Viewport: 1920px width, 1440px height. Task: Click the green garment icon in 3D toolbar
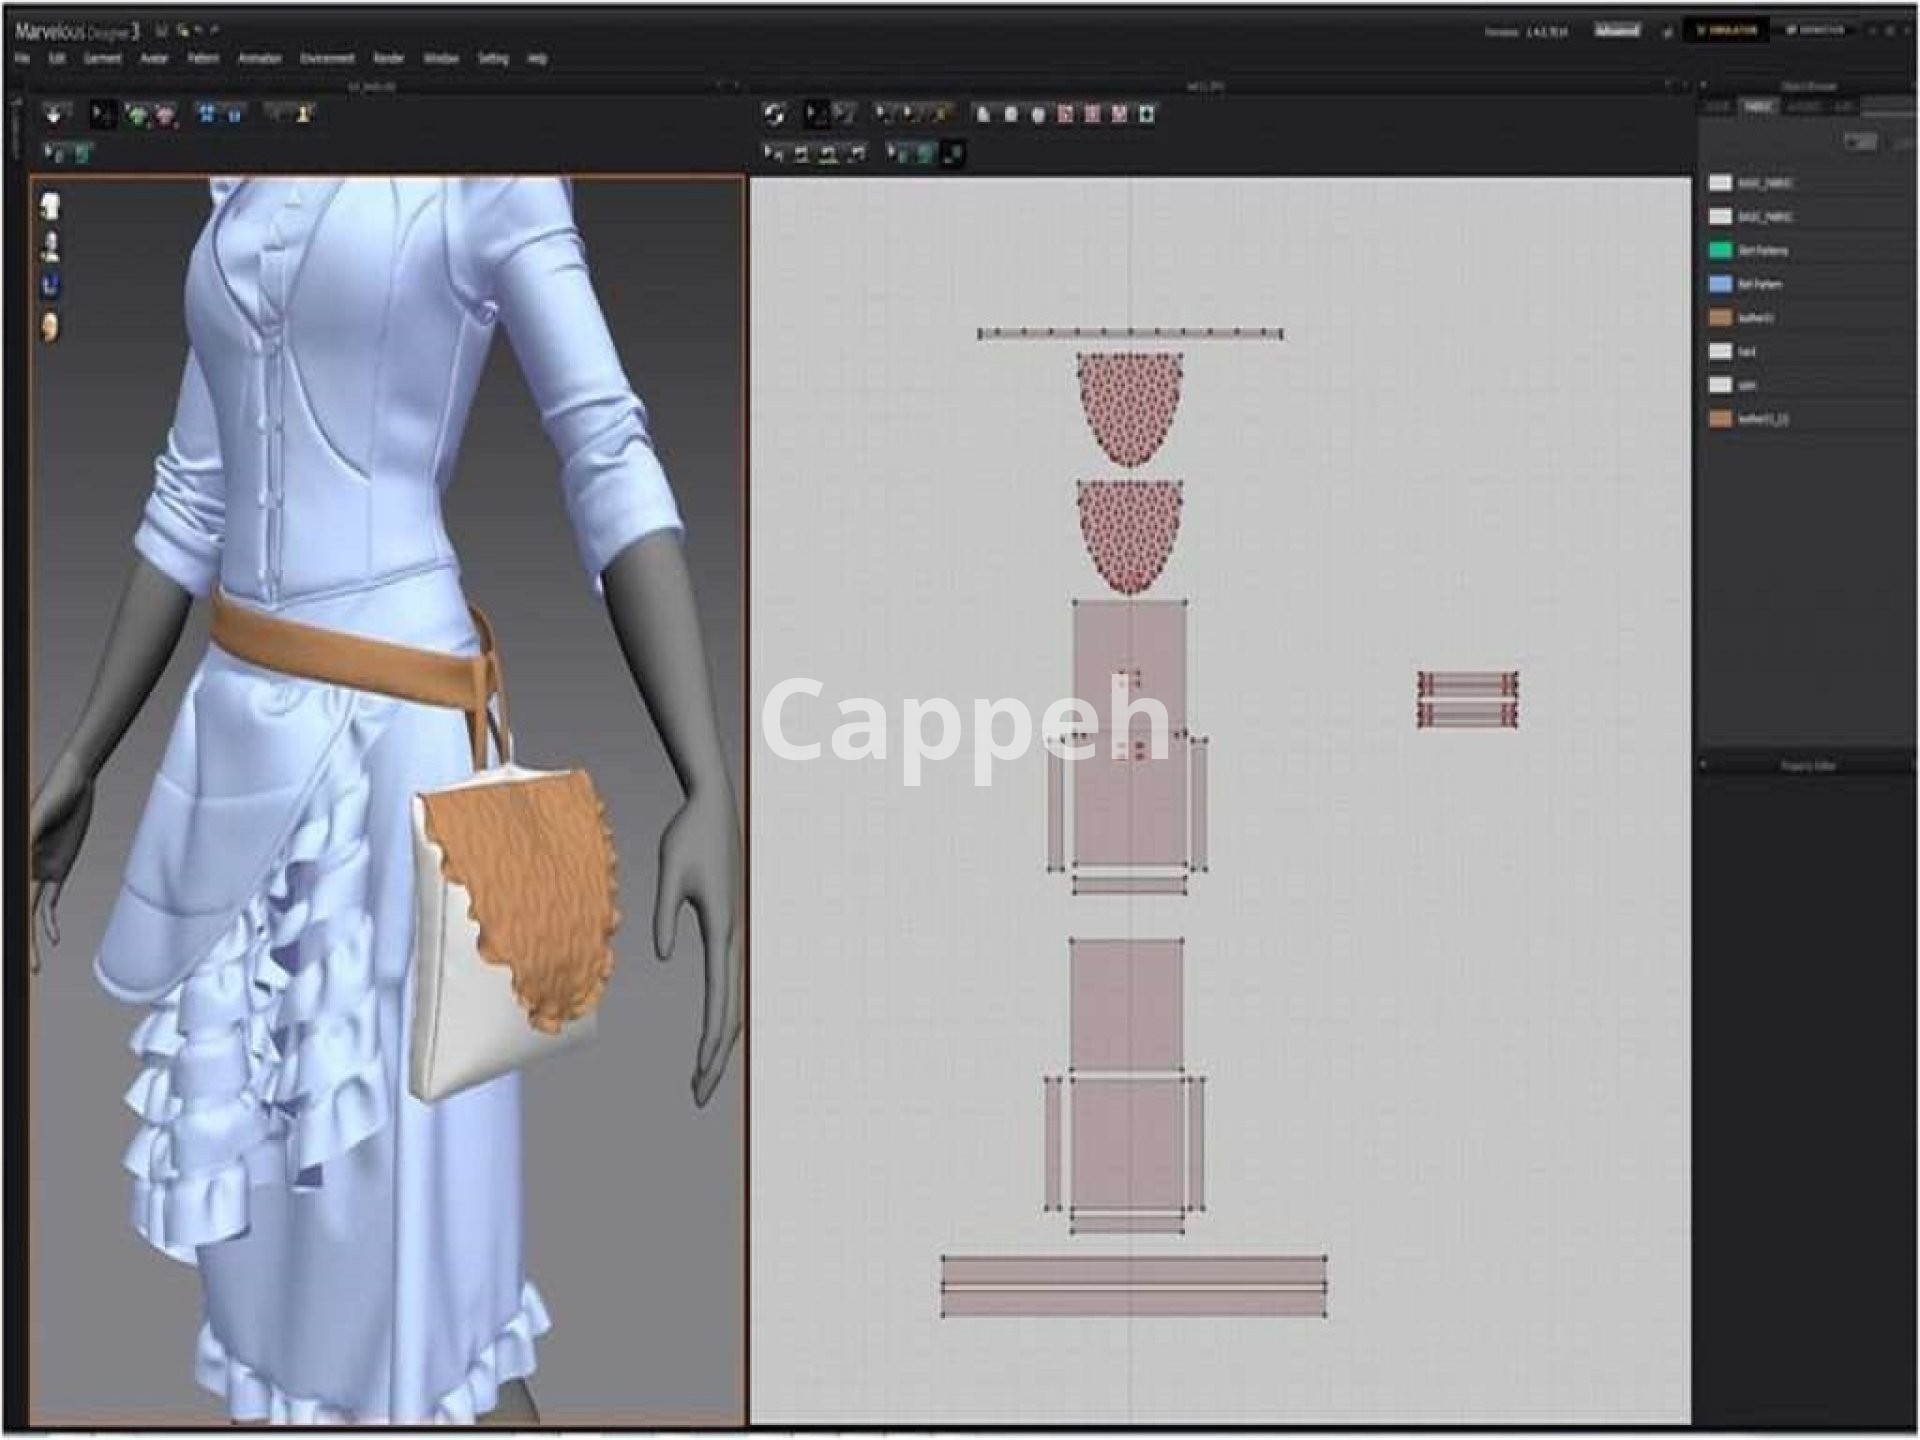pyautogui.click(x=137, y=115)
